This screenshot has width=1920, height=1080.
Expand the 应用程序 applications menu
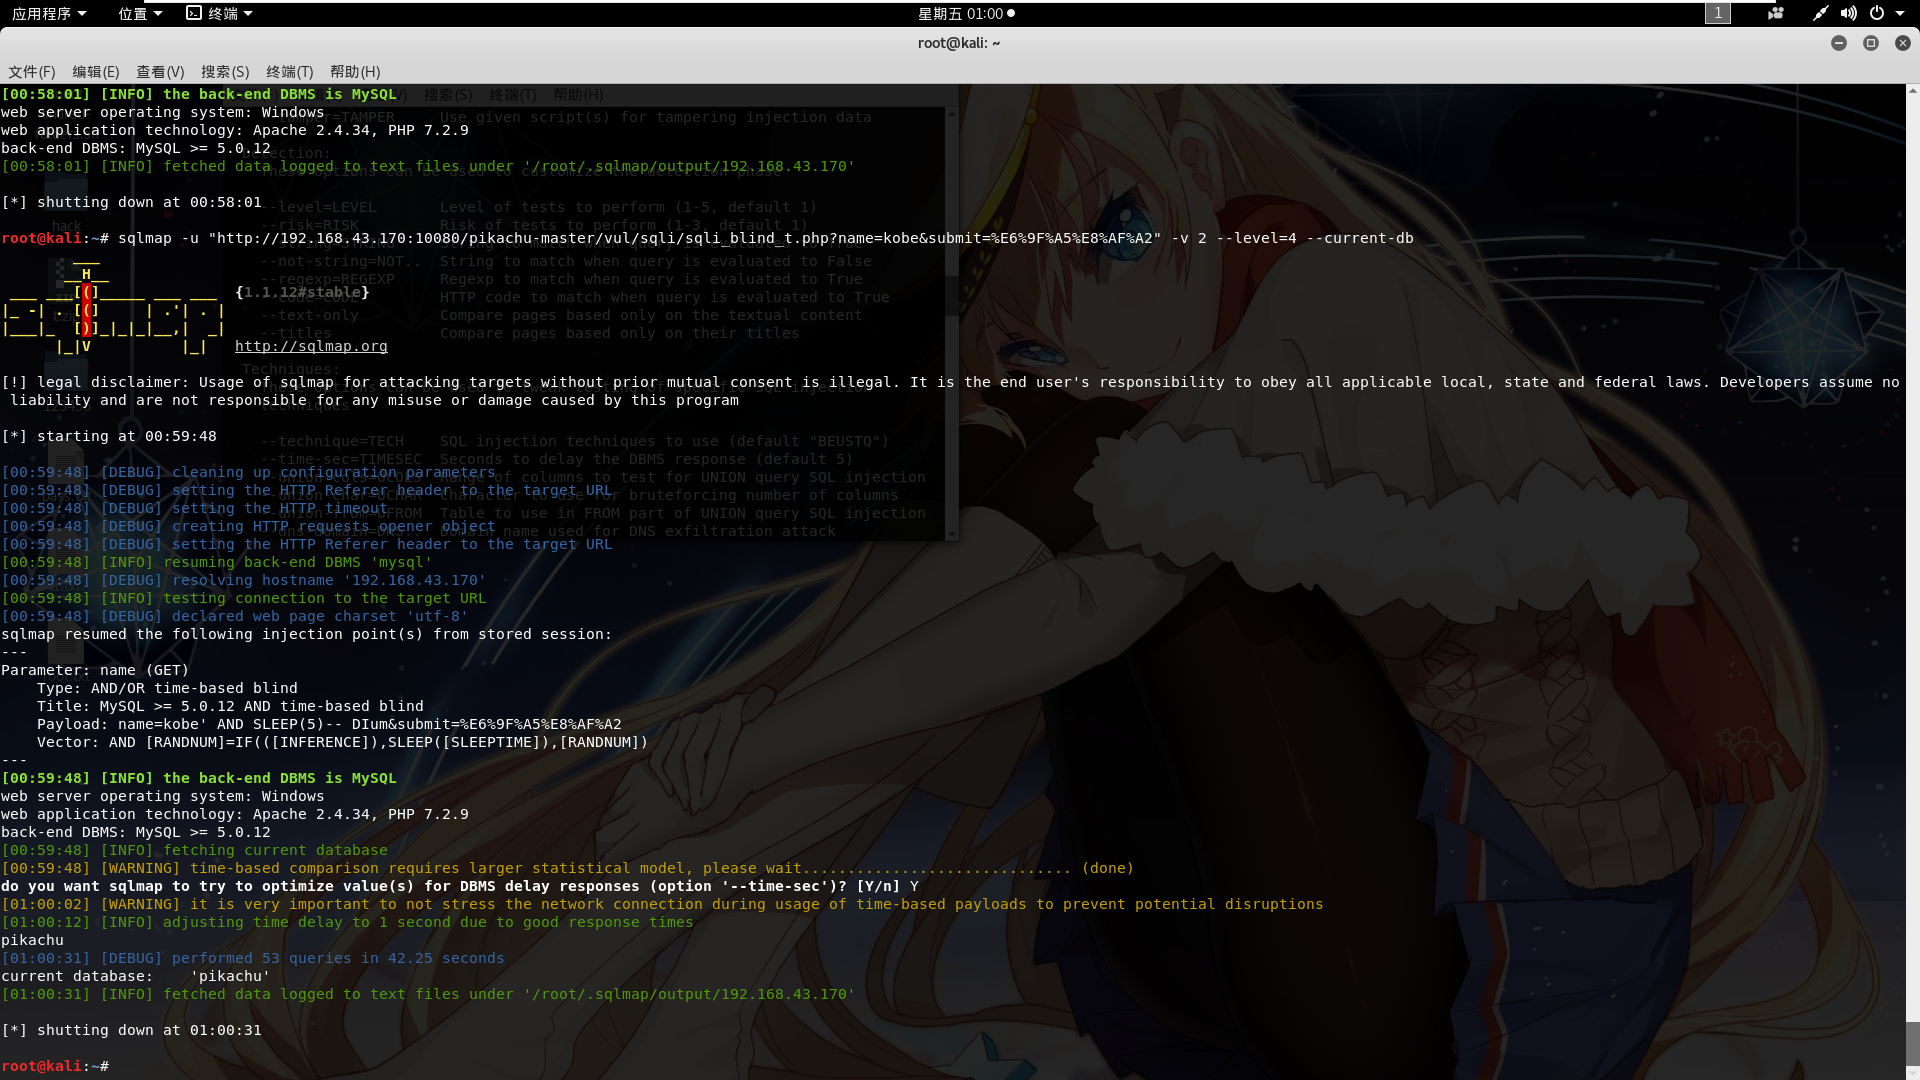tap(48, 13)
